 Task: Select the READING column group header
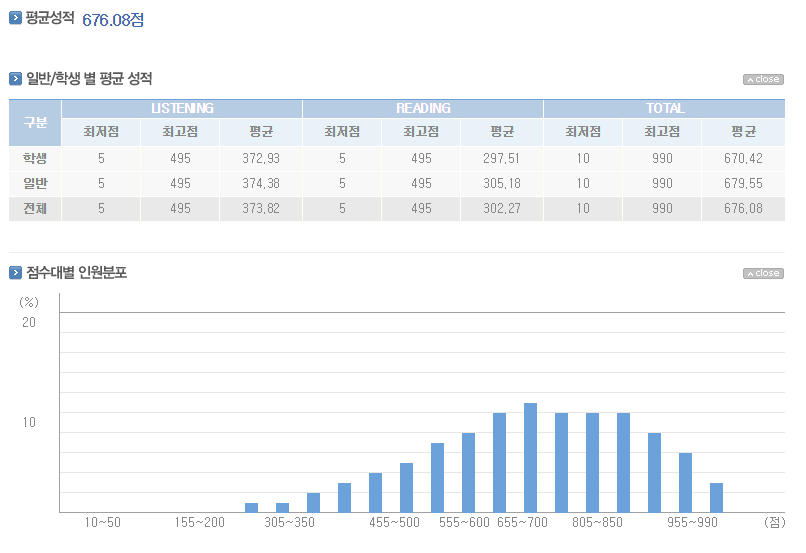[x=423, y=108]
